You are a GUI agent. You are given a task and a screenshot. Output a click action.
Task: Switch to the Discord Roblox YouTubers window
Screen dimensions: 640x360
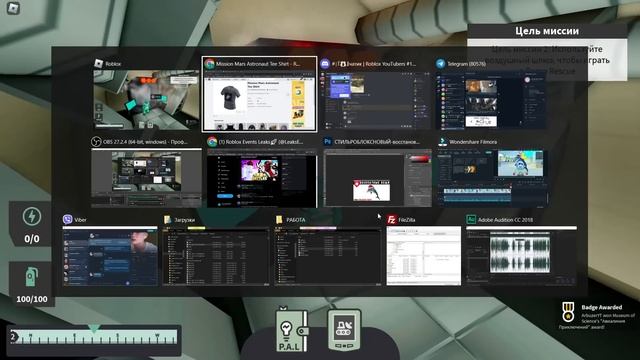375,100
